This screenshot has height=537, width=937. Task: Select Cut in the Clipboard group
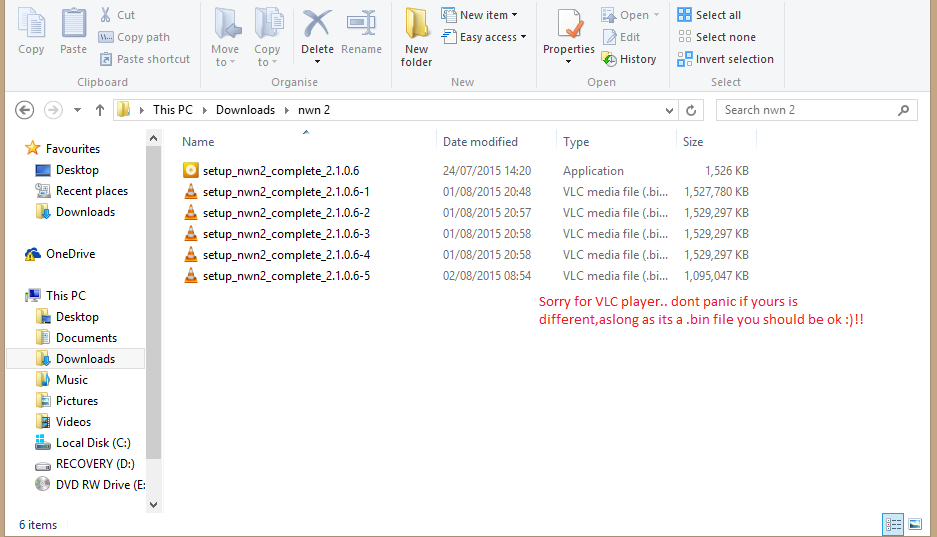(118, 15)
